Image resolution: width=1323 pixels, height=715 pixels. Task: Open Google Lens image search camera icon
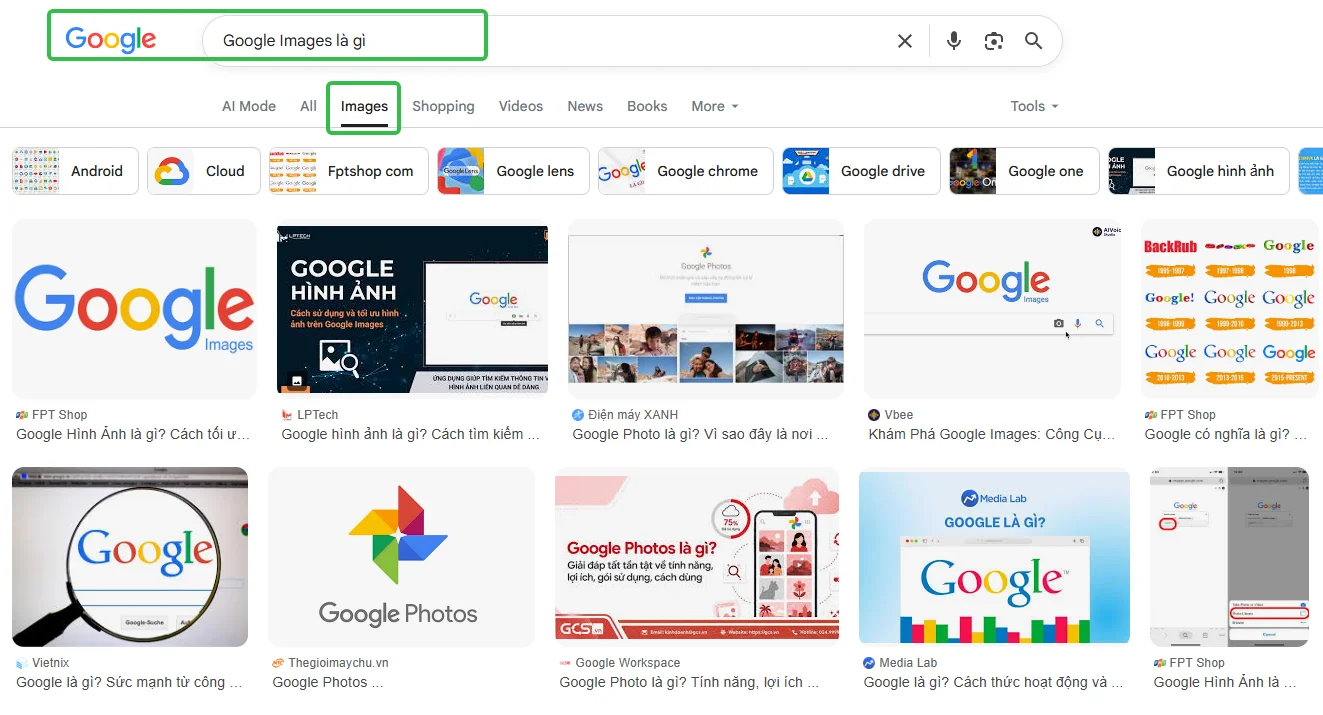tap(993, 41)
